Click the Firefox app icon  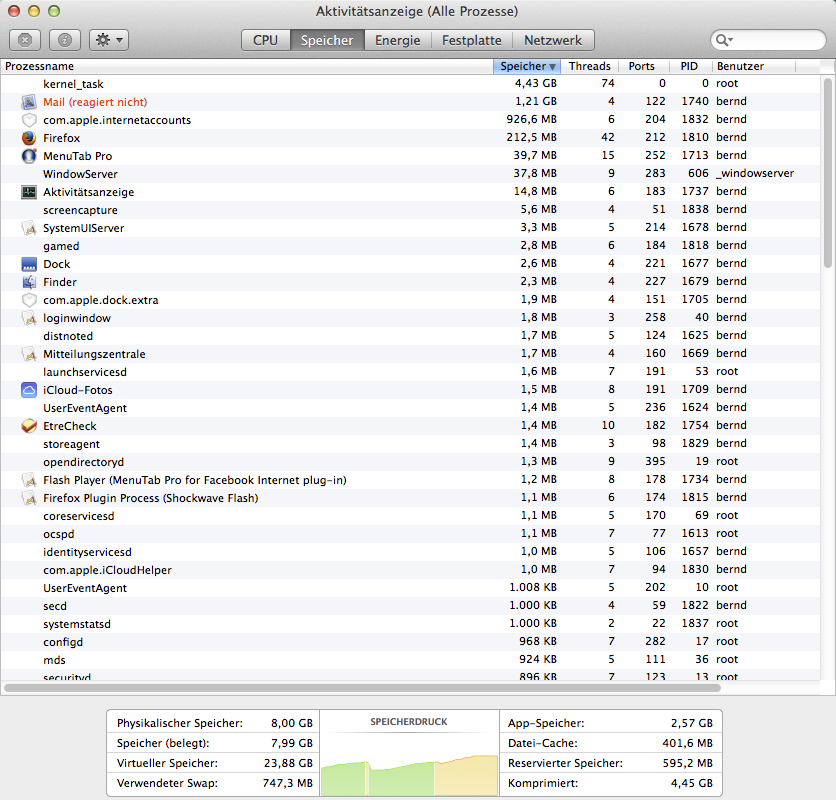(x=29, y=138)
